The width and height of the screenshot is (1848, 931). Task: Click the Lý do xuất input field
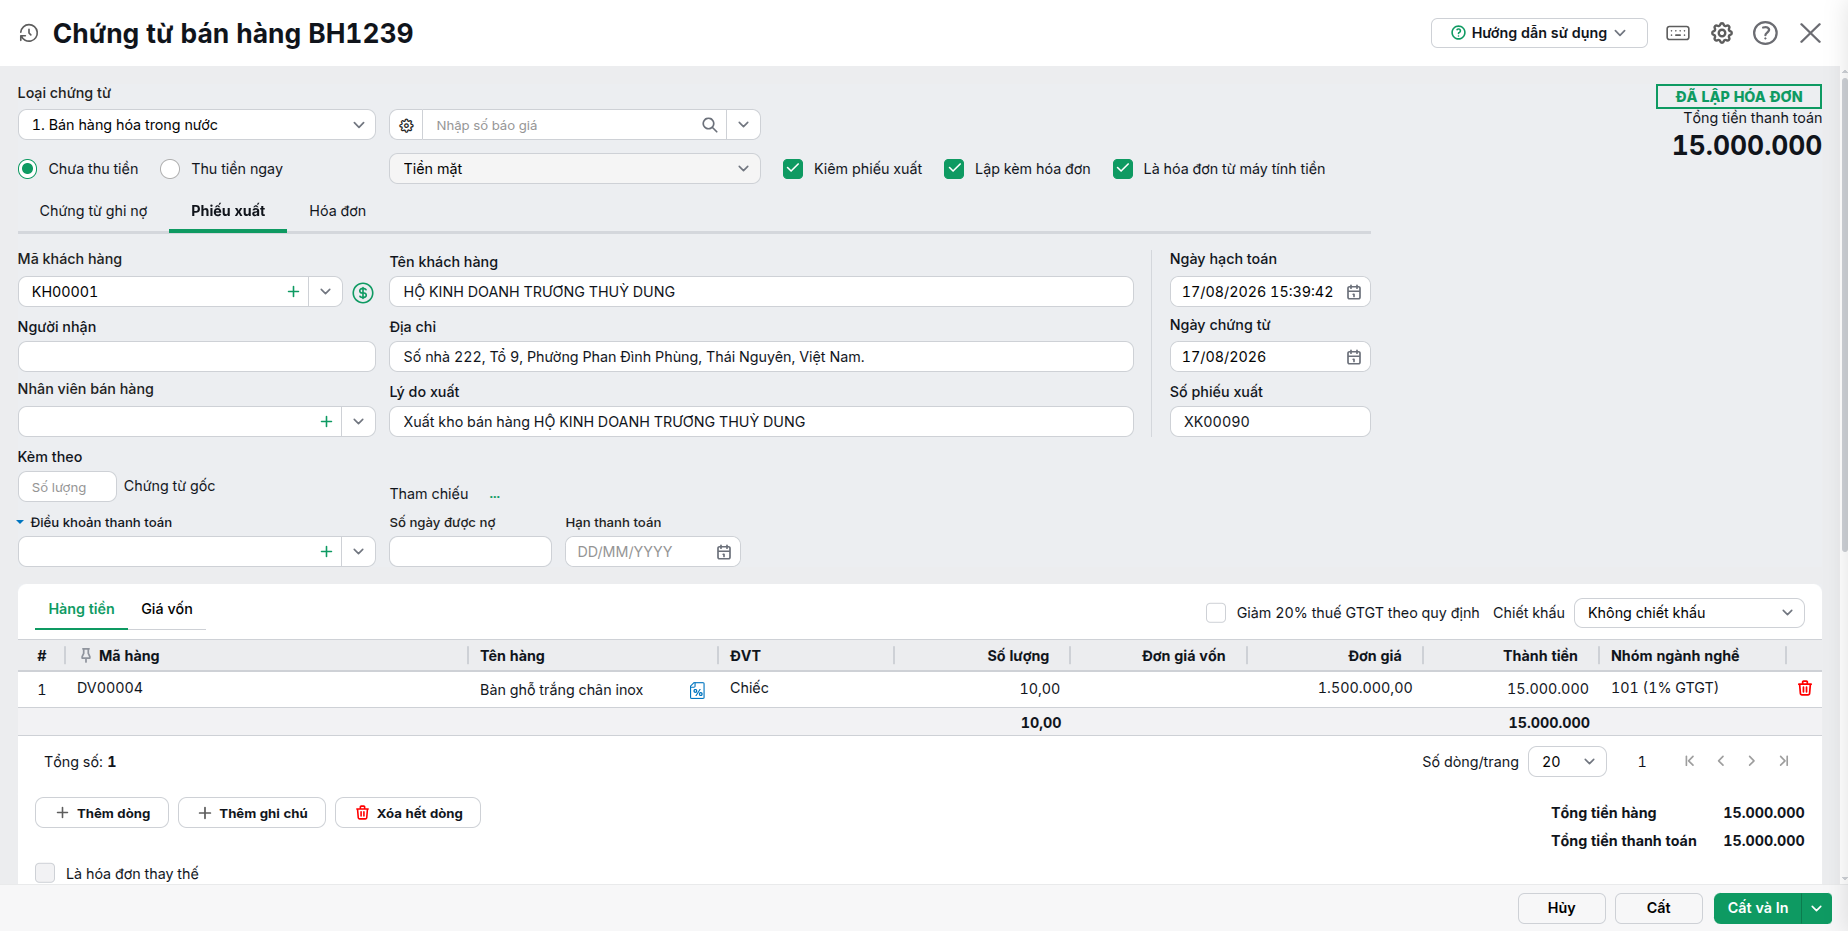(761, 422)
